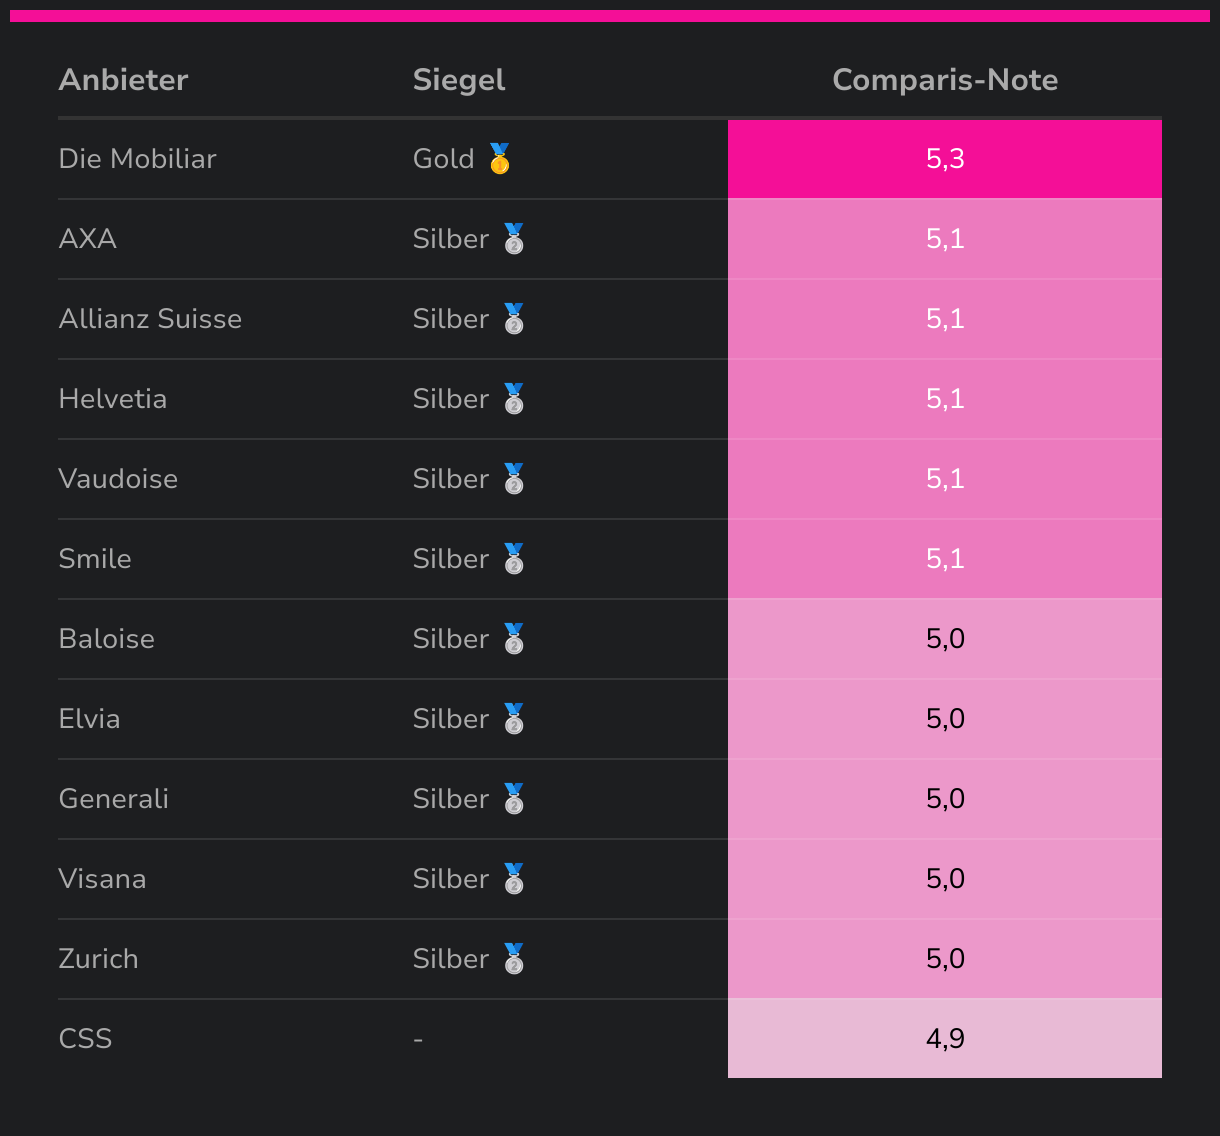Click the Siegel column header
The width and height of the screenshot is (1220, 1136).
point(459,80)
